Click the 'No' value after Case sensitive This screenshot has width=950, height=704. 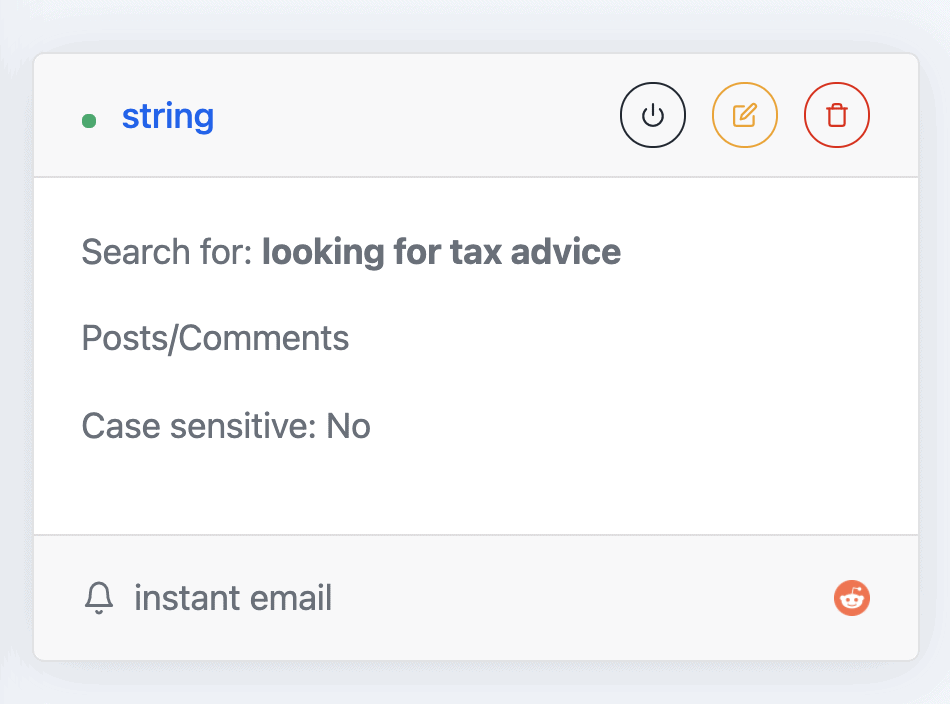(348, 426)
